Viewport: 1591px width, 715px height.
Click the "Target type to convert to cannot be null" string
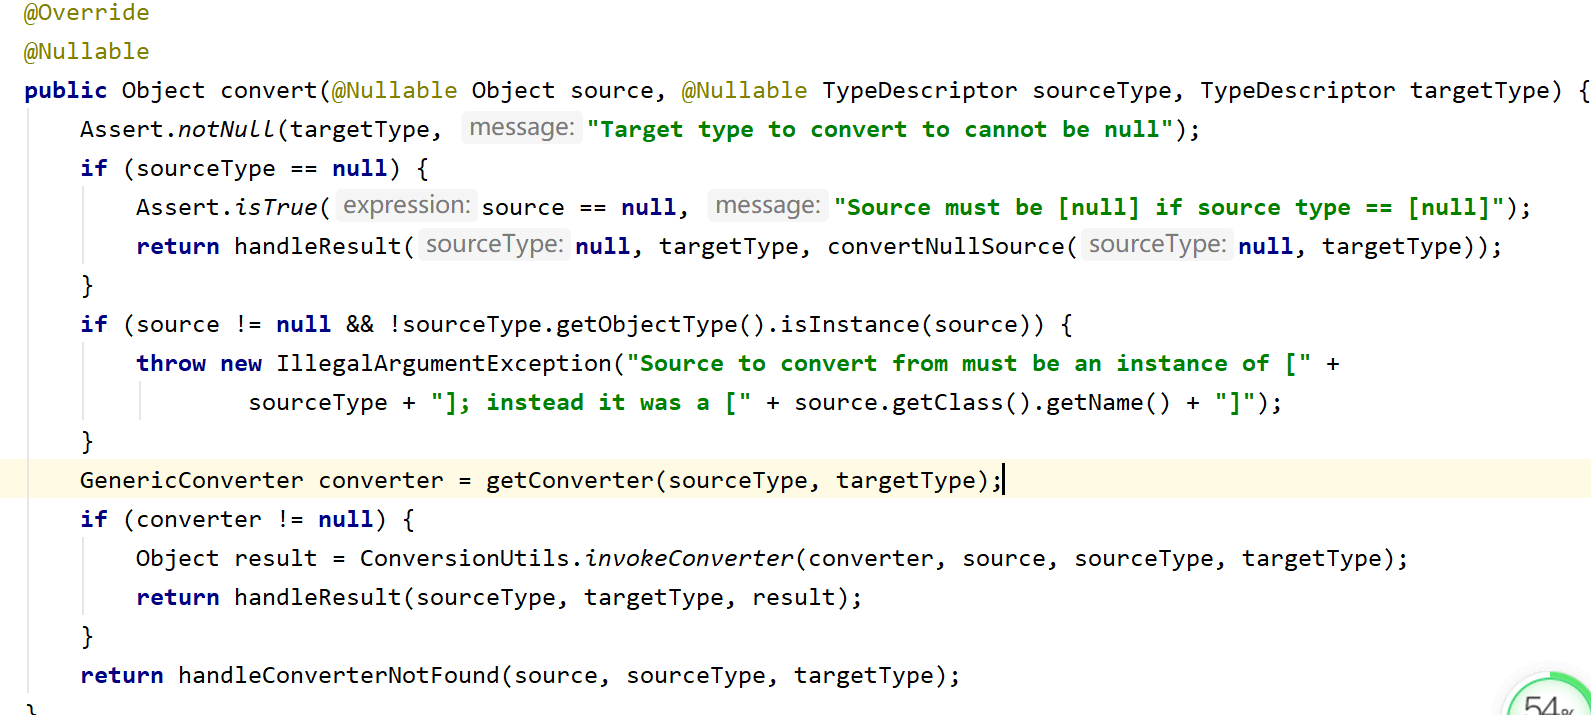[x=880, y=129]
